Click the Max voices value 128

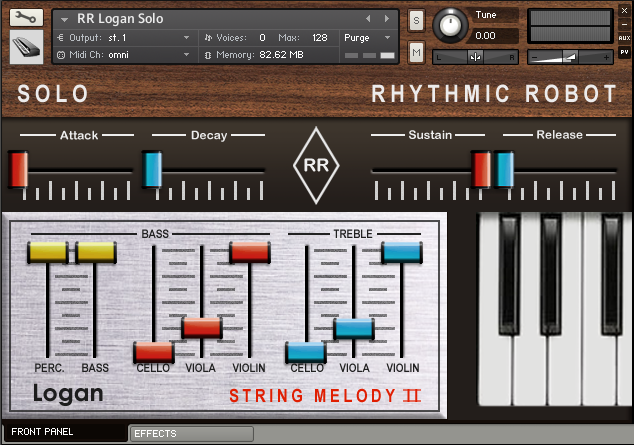point(320,37)
